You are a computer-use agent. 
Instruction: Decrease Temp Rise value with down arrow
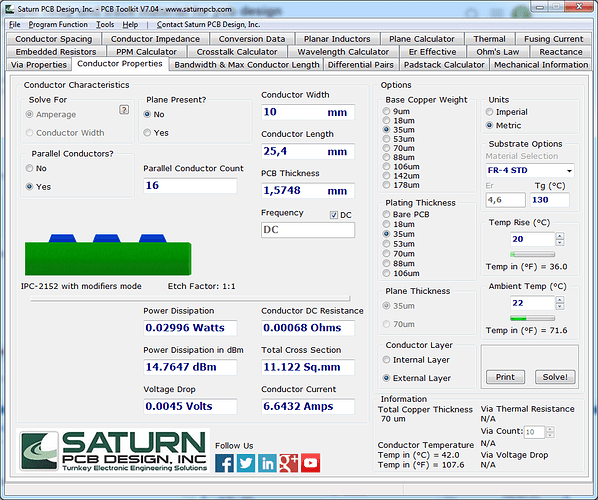(559, 243)
